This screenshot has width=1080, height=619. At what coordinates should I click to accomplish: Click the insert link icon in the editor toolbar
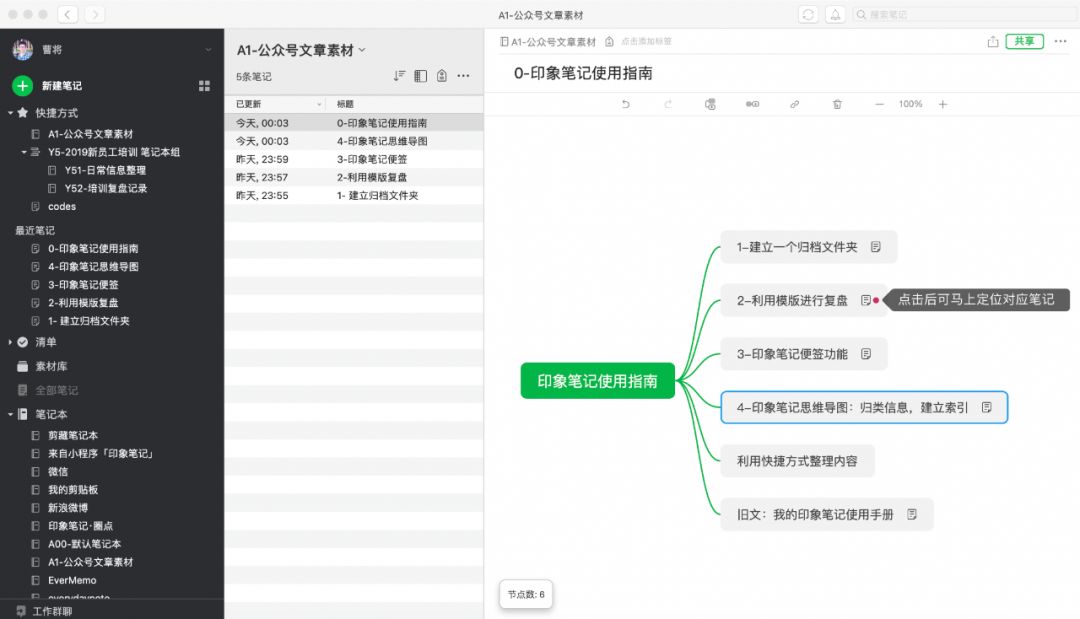click(796, 104)
